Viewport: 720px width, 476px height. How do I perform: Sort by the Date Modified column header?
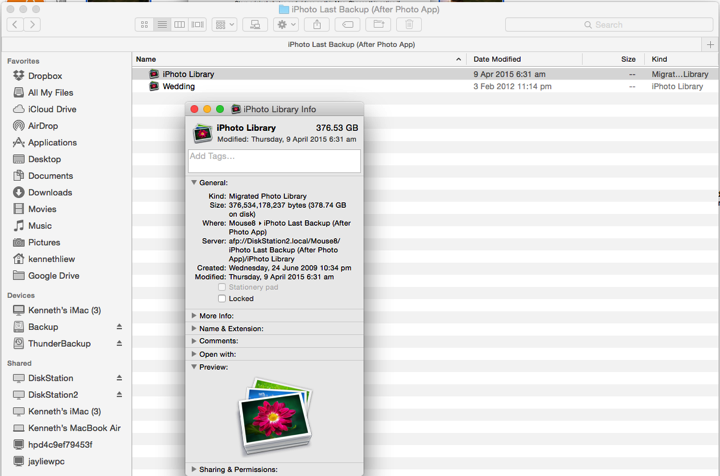click(x=524, y=59)
